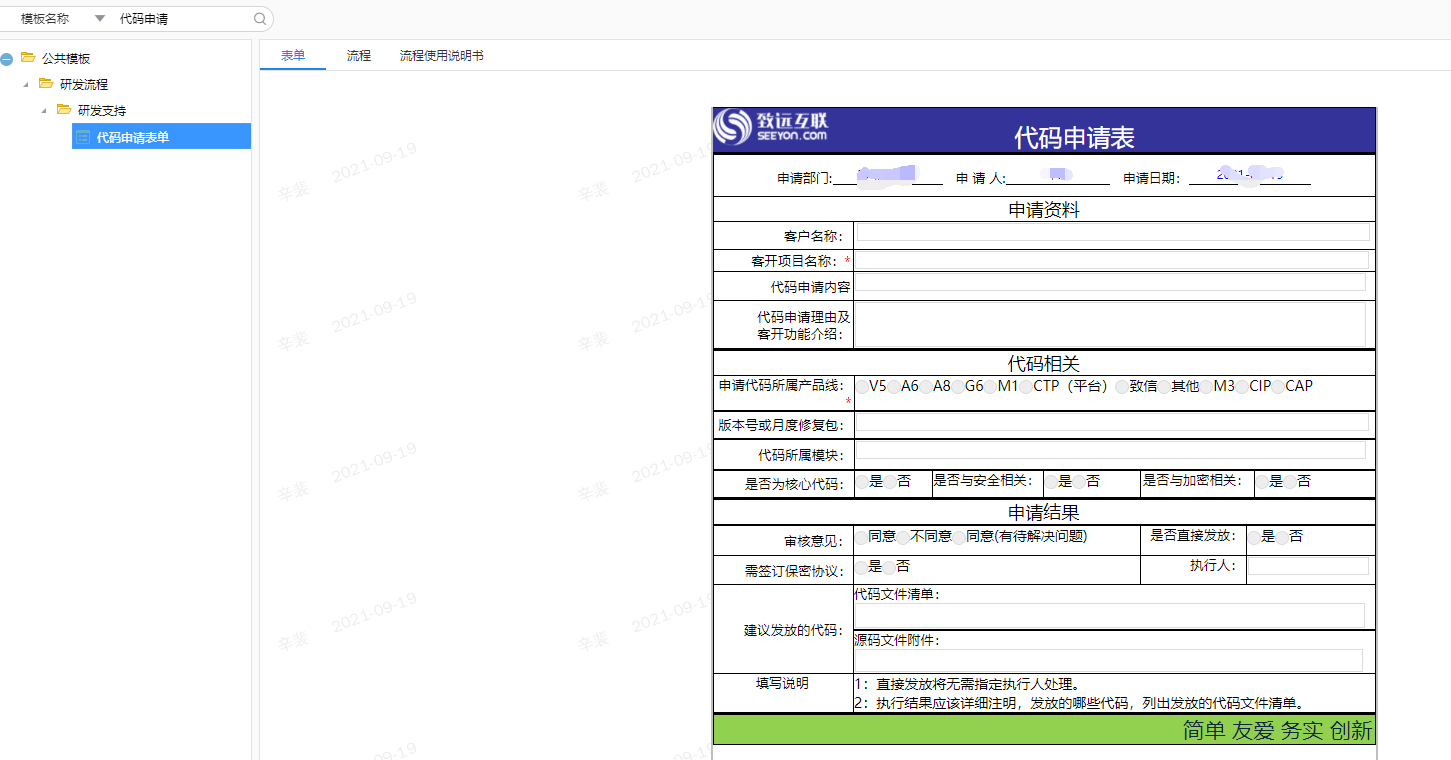Open the 模板名称 search type dropdown

(x=99, y=19)
